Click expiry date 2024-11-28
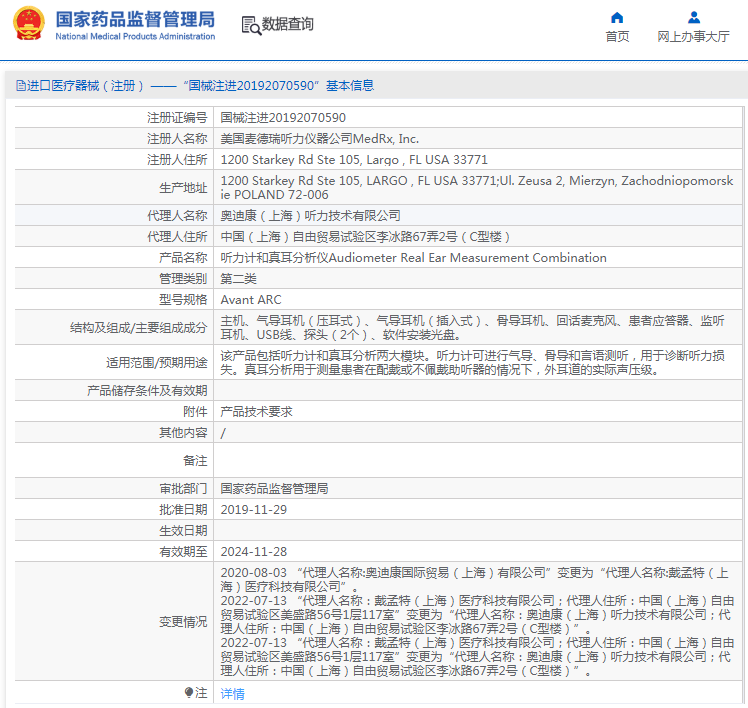This screenshot has width=748, height=708. click(254, 552)
